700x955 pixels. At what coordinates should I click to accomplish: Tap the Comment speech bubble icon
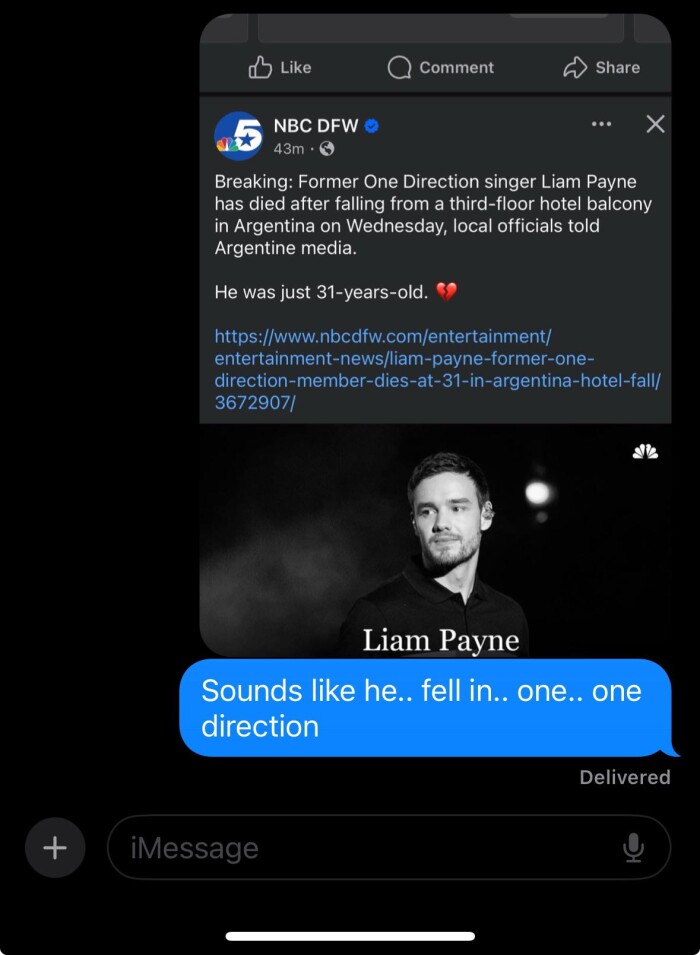pyautogui.click(x=400, y=67)
